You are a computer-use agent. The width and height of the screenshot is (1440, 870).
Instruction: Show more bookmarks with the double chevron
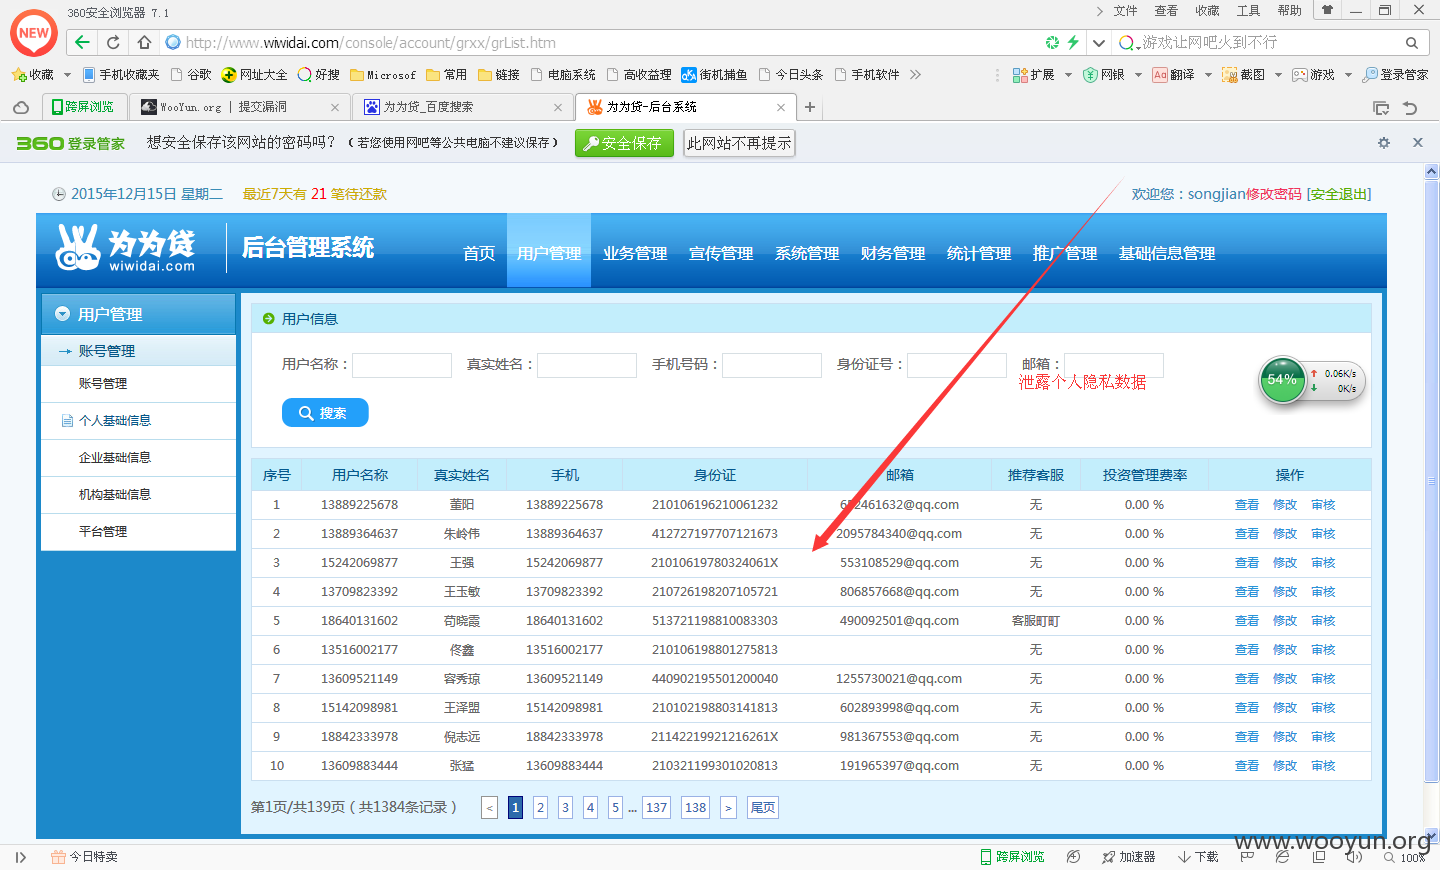(x=915, y=75)
